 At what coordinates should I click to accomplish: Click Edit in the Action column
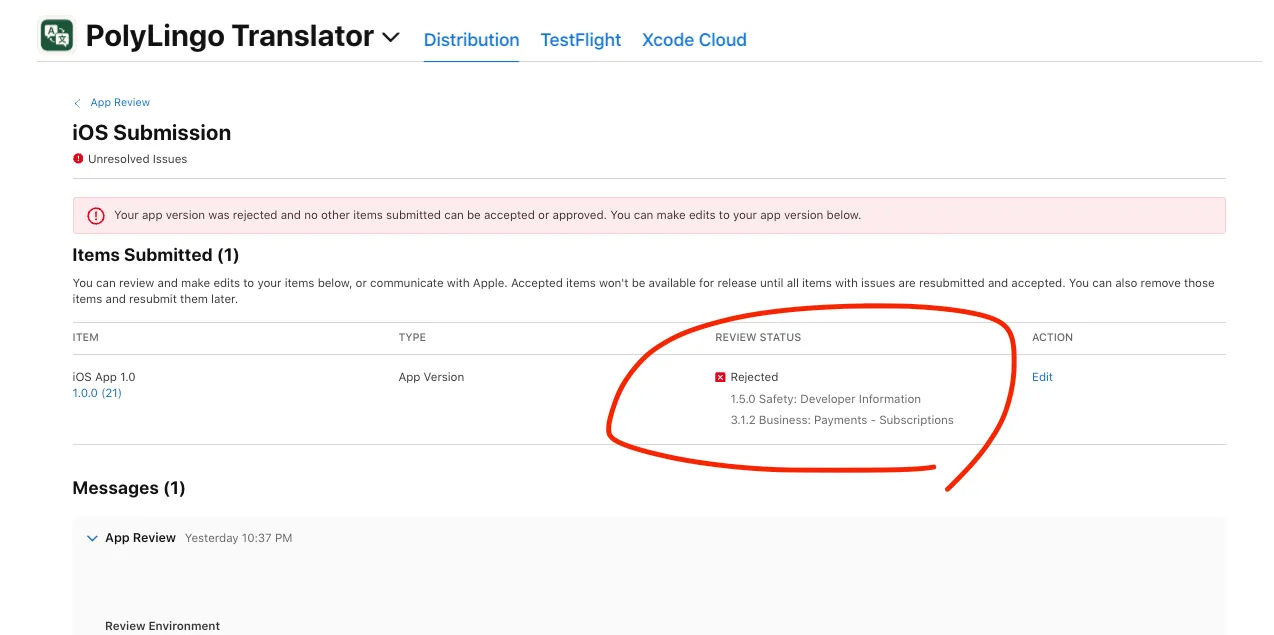pos(1042,377)
